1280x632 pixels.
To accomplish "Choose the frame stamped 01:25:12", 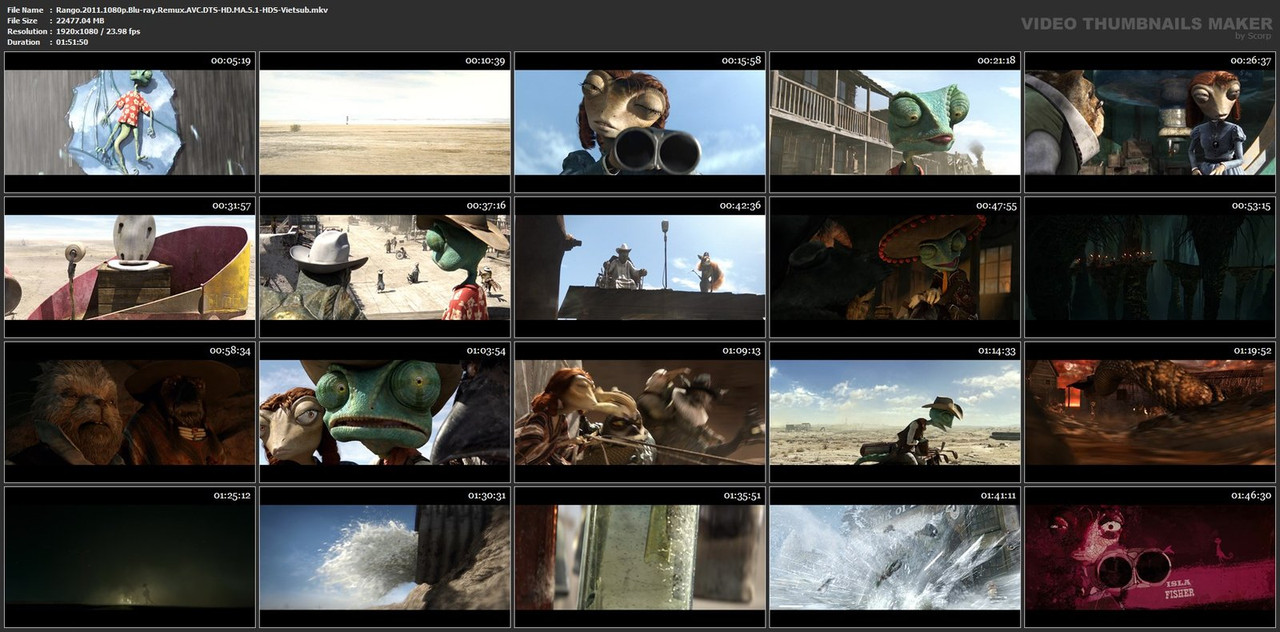I will click(130, 557).
